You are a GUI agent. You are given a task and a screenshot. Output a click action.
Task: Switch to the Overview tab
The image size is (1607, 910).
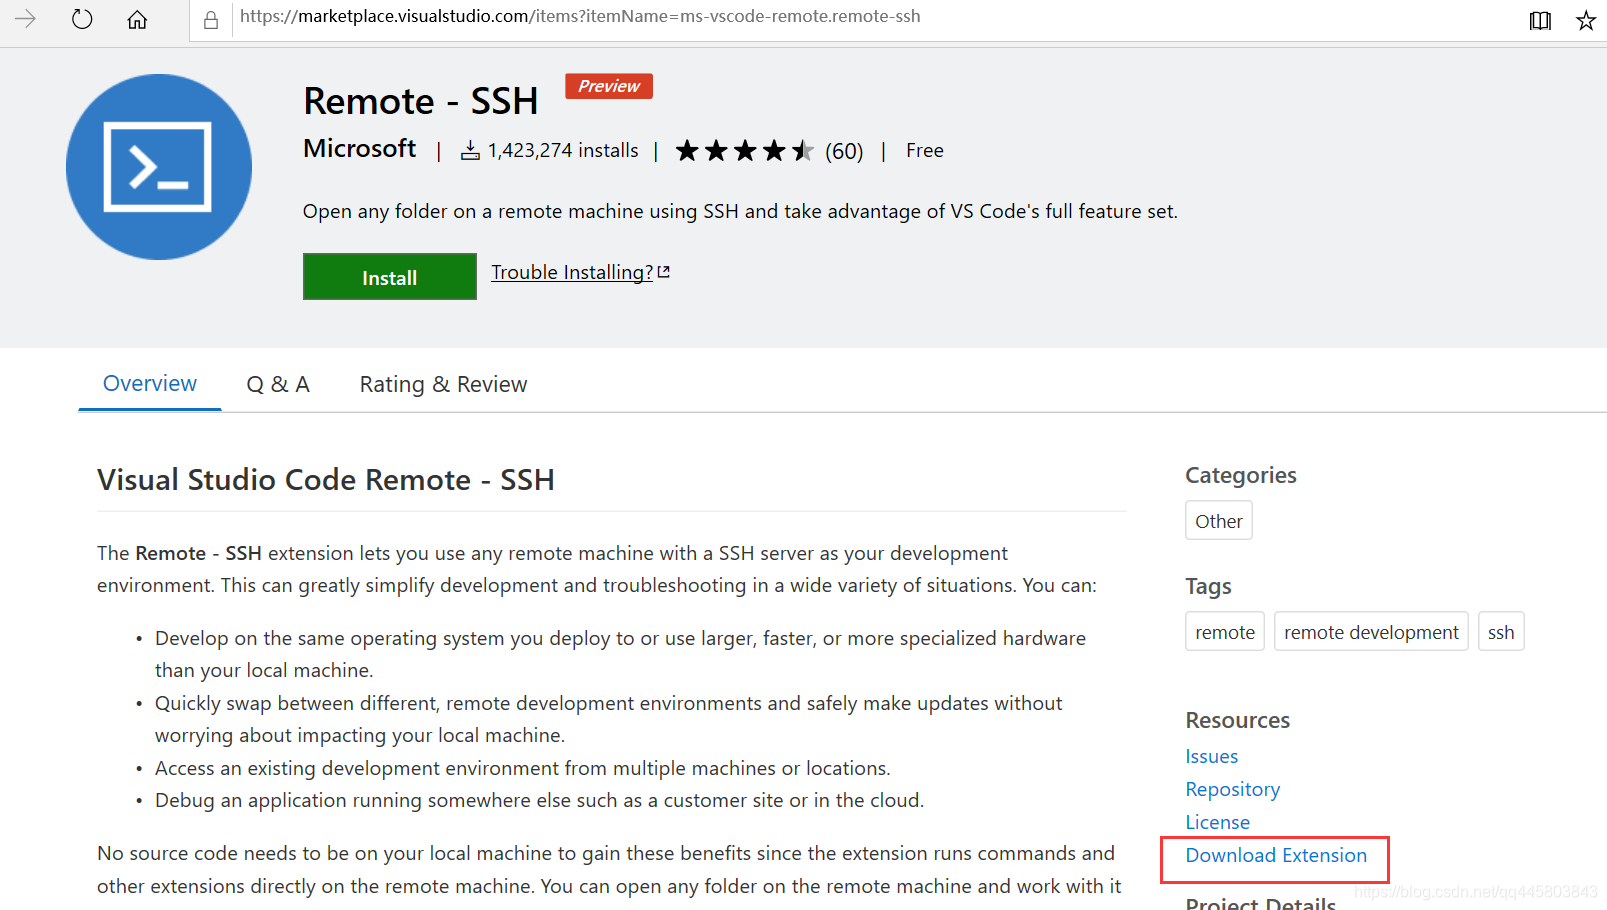click(150, 384)
